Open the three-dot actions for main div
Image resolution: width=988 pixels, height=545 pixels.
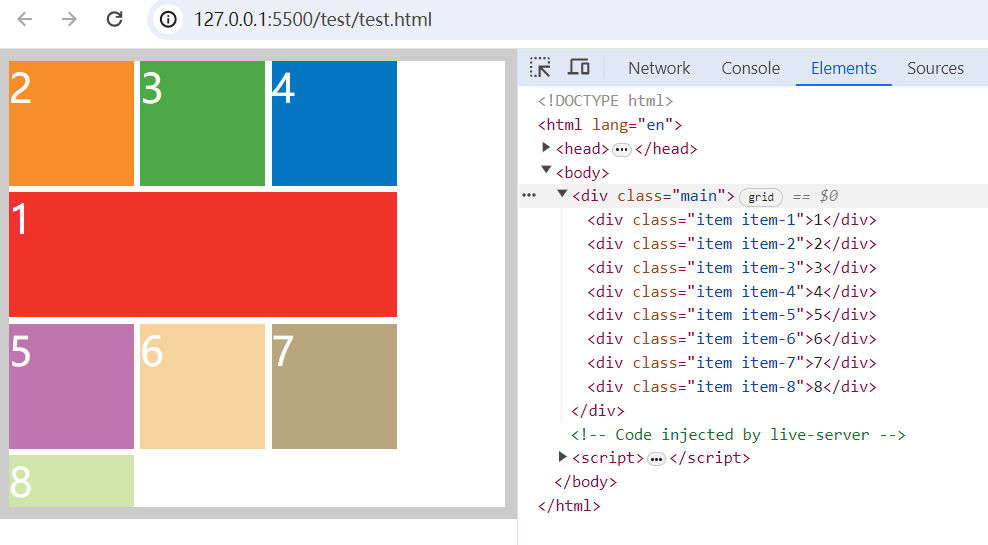tap(529, 195)
